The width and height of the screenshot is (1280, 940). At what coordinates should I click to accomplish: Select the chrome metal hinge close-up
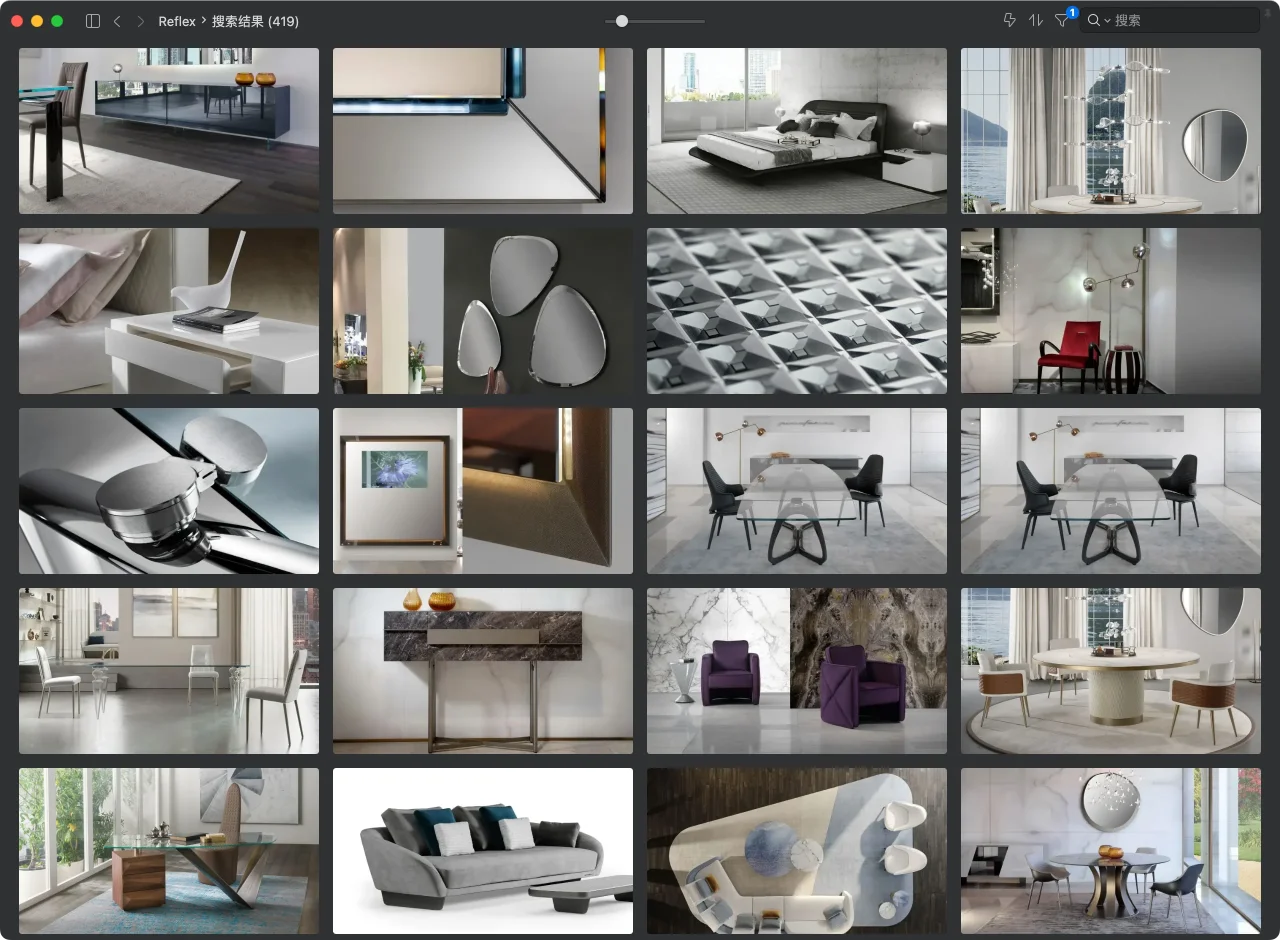169,491
